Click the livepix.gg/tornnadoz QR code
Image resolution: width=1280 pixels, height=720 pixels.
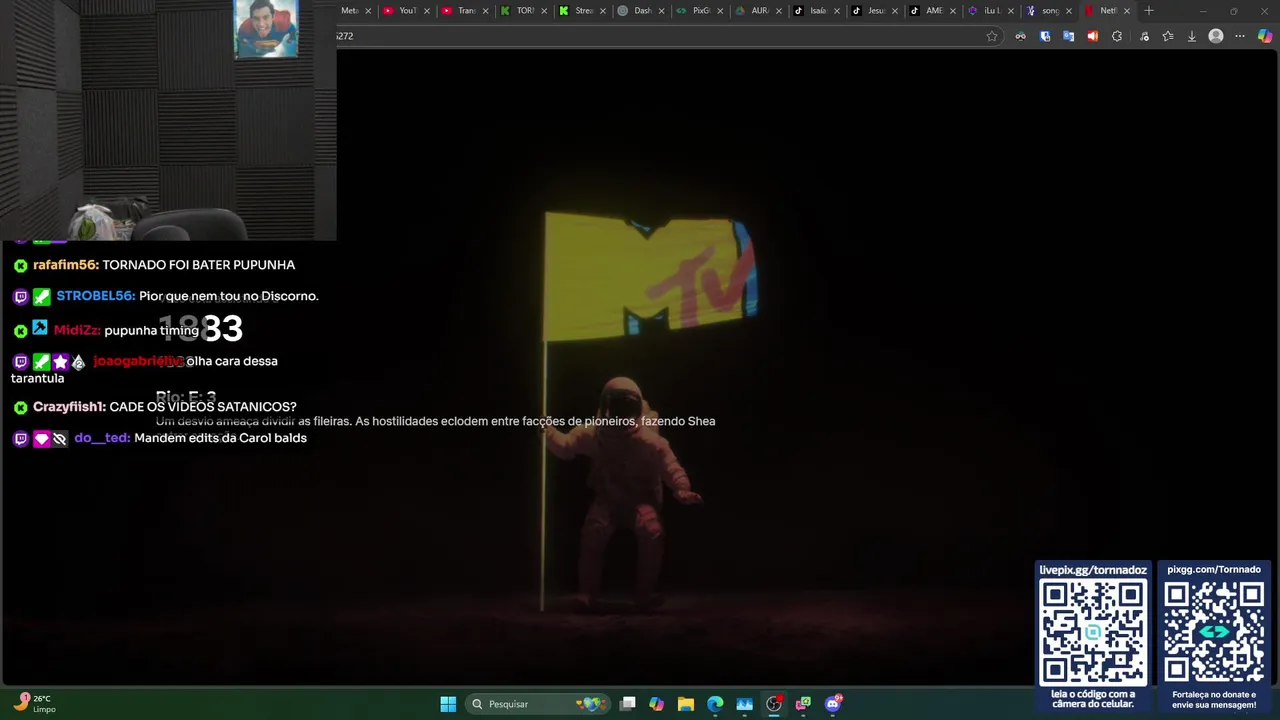click(x=1093, y=633)
